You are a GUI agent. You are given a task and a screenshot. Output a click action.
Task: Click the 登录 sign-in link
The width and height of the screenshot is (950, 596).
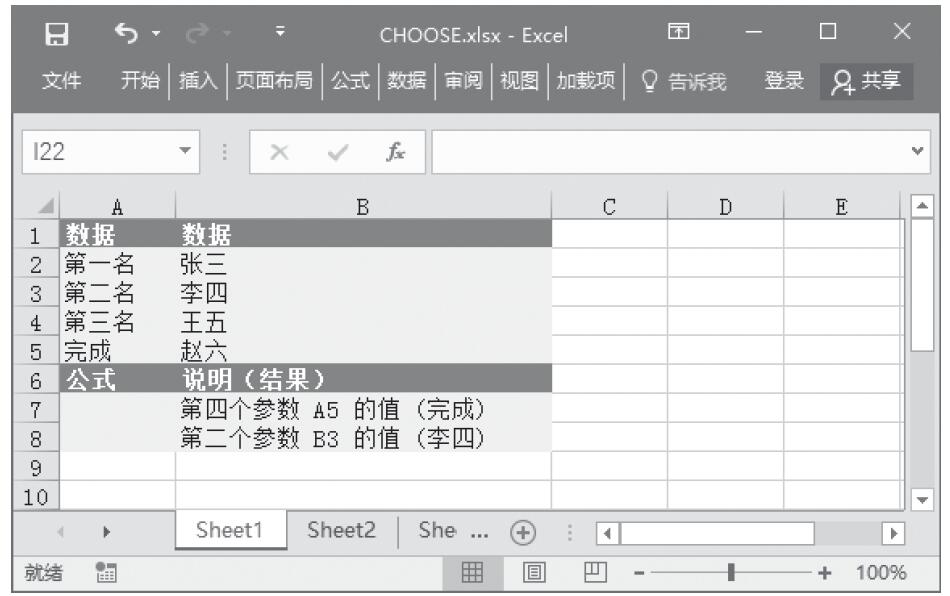(782, 80)
